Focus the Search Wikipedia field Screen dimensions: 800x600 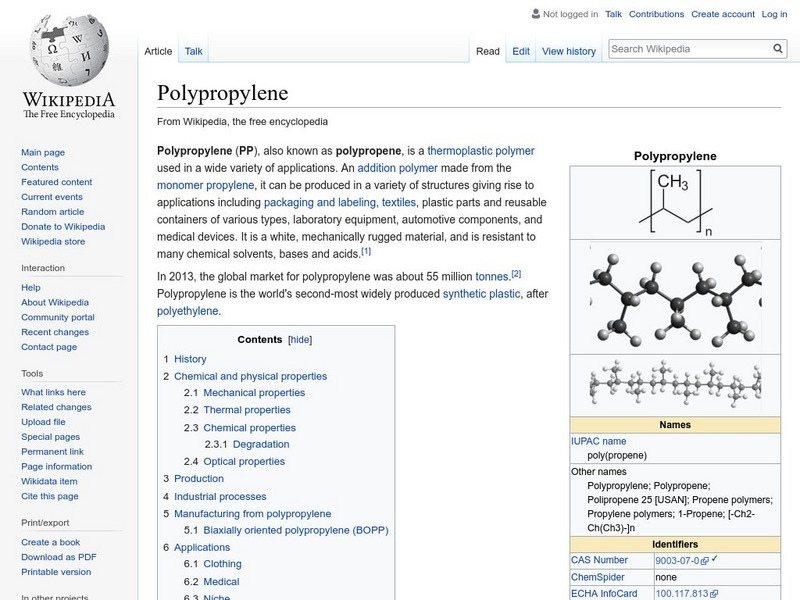(690, 49)
